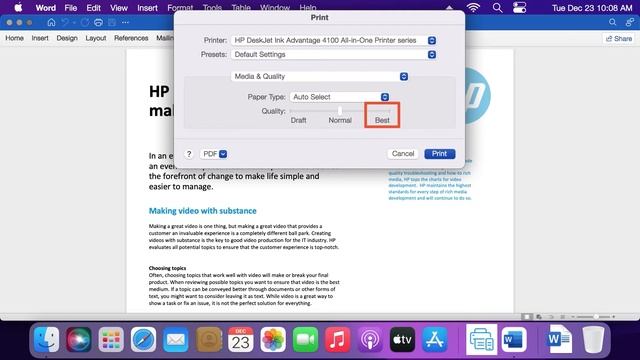Open the Insert menu in the menu bar
Image resolution: width=640 pixels, height=360 pixels.
coord(147,8)
